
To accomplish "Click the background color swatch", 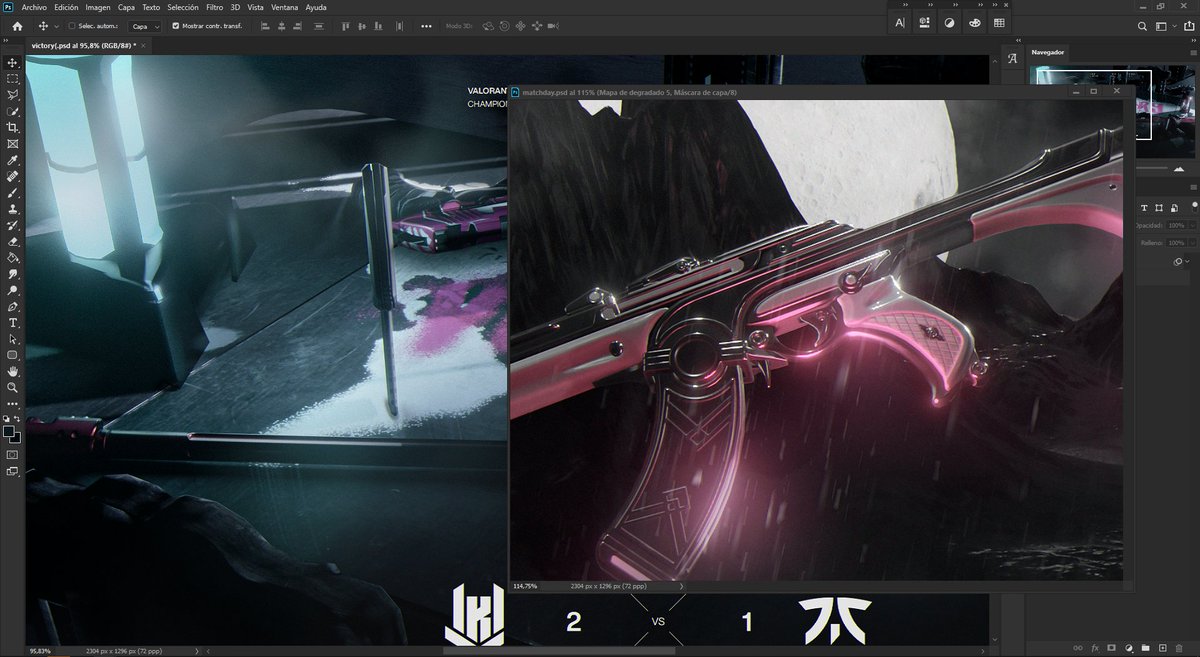I will [16, 438].
